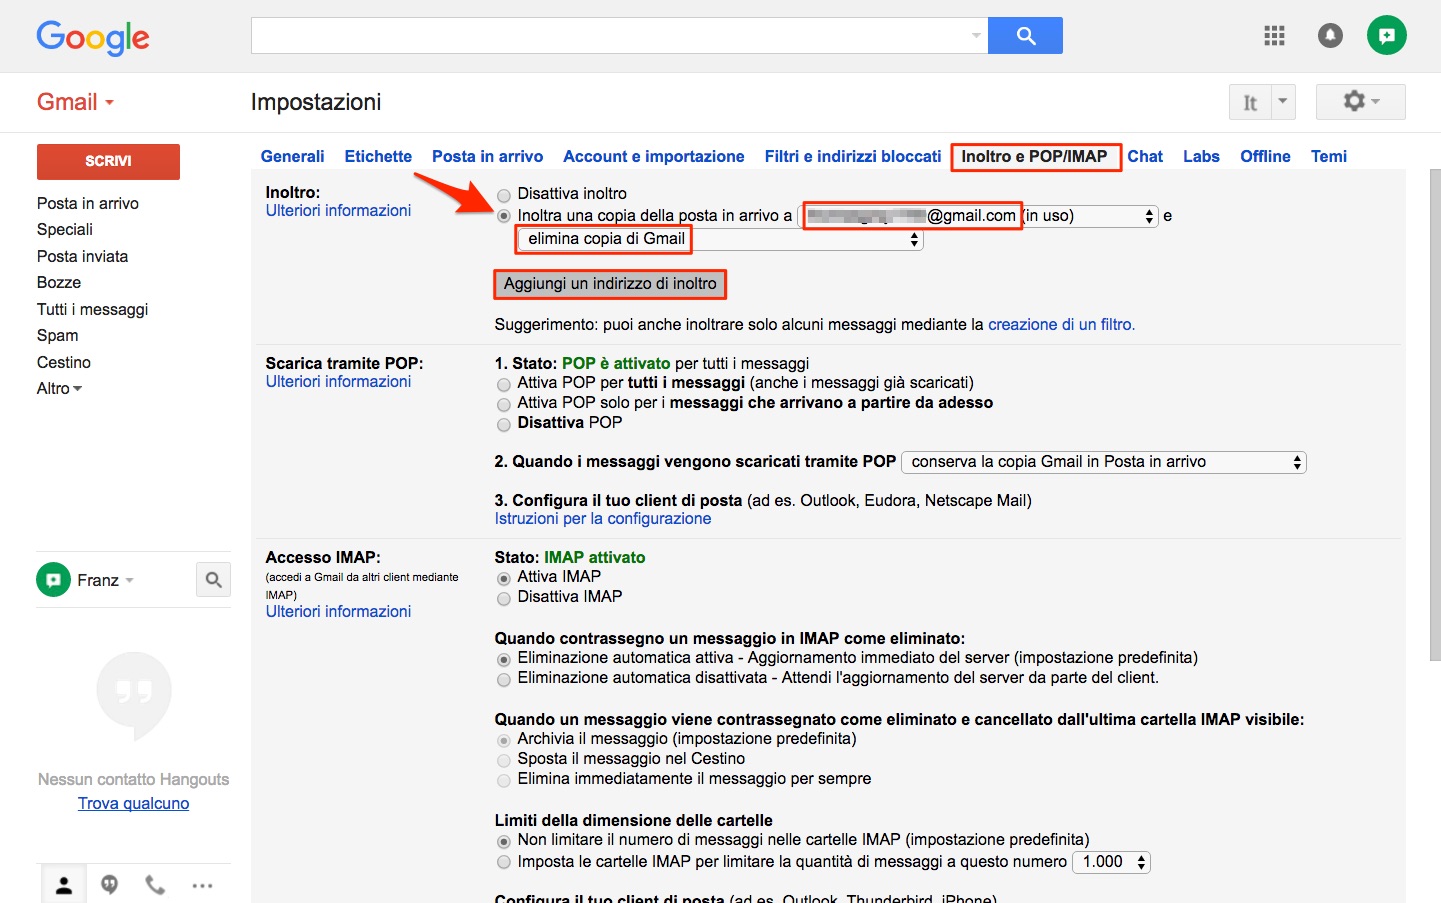
Task: Select Attiva POP solo da adesso option
Action: [x=504, y=404]
